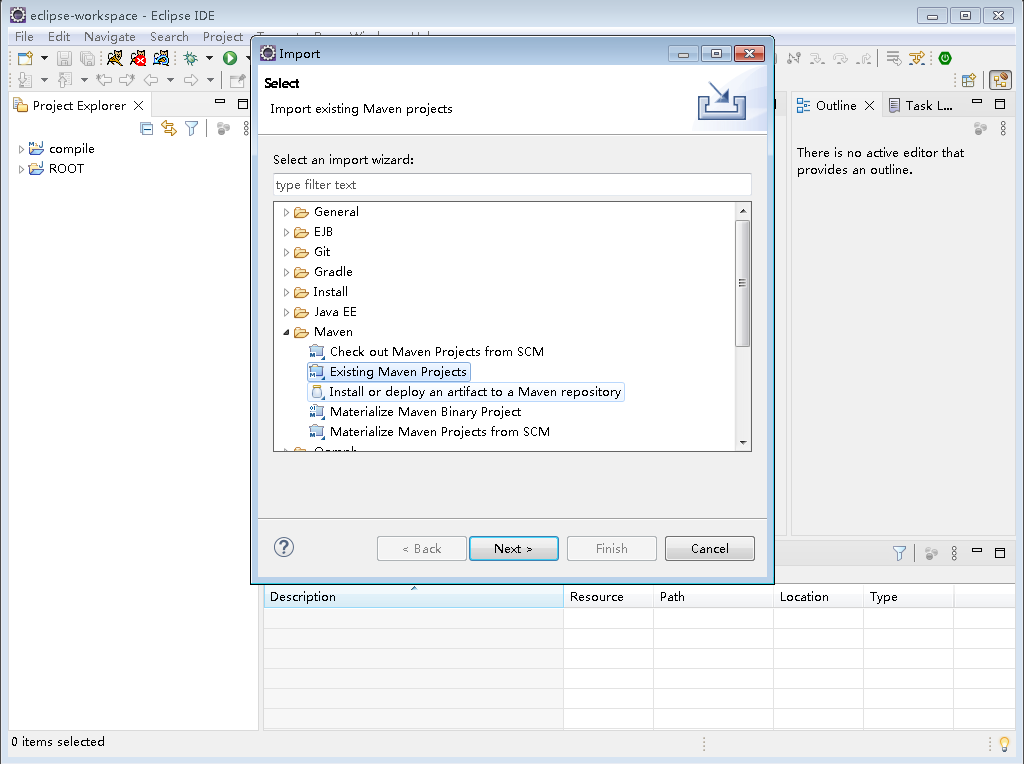
Task: Open the Outline panel View Menu dots
Action: pos(1003,129)
